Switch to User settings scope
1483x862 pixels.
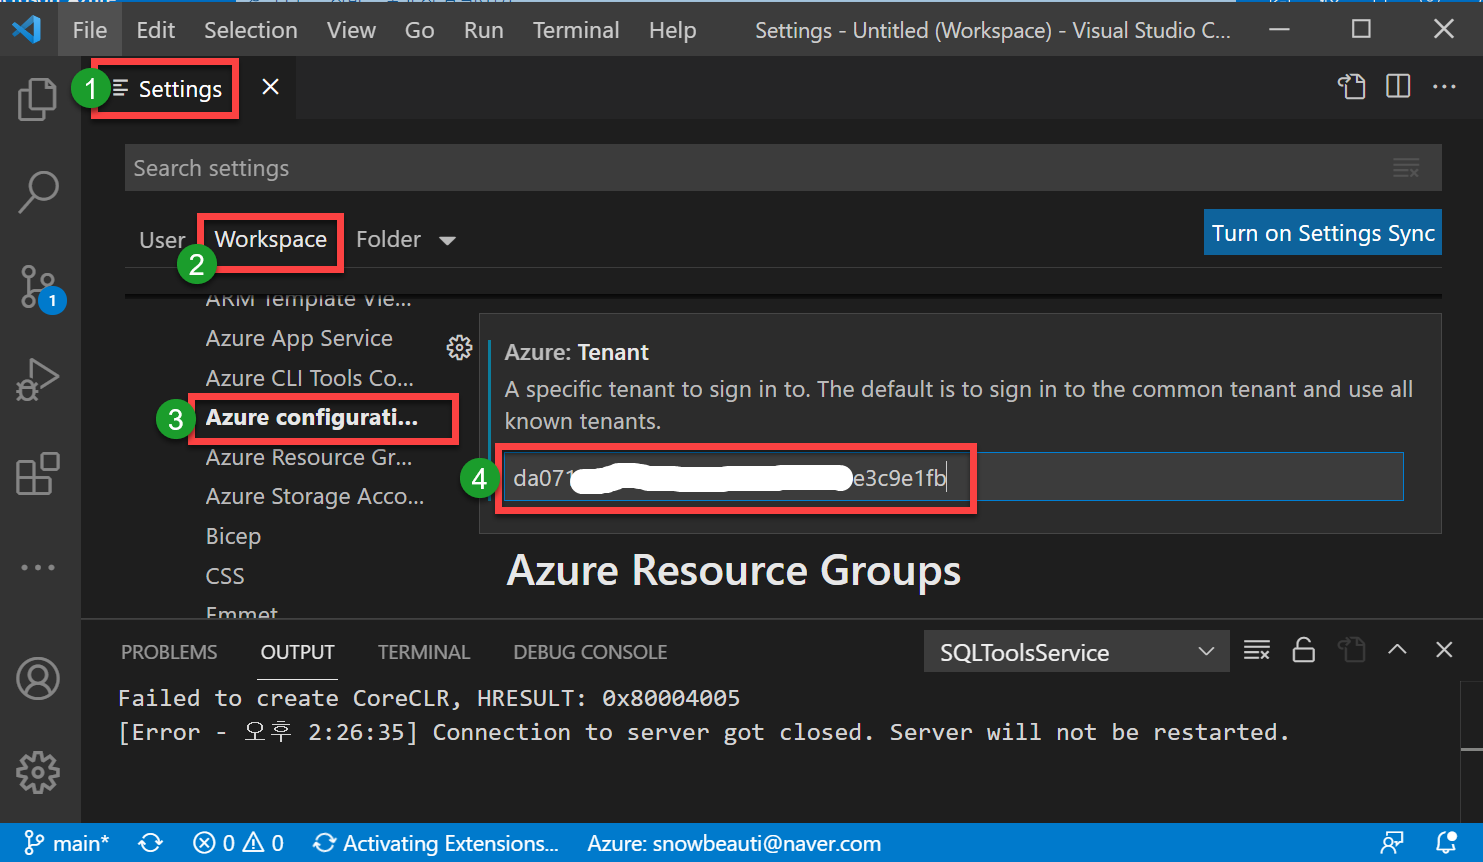coord(162,240)
